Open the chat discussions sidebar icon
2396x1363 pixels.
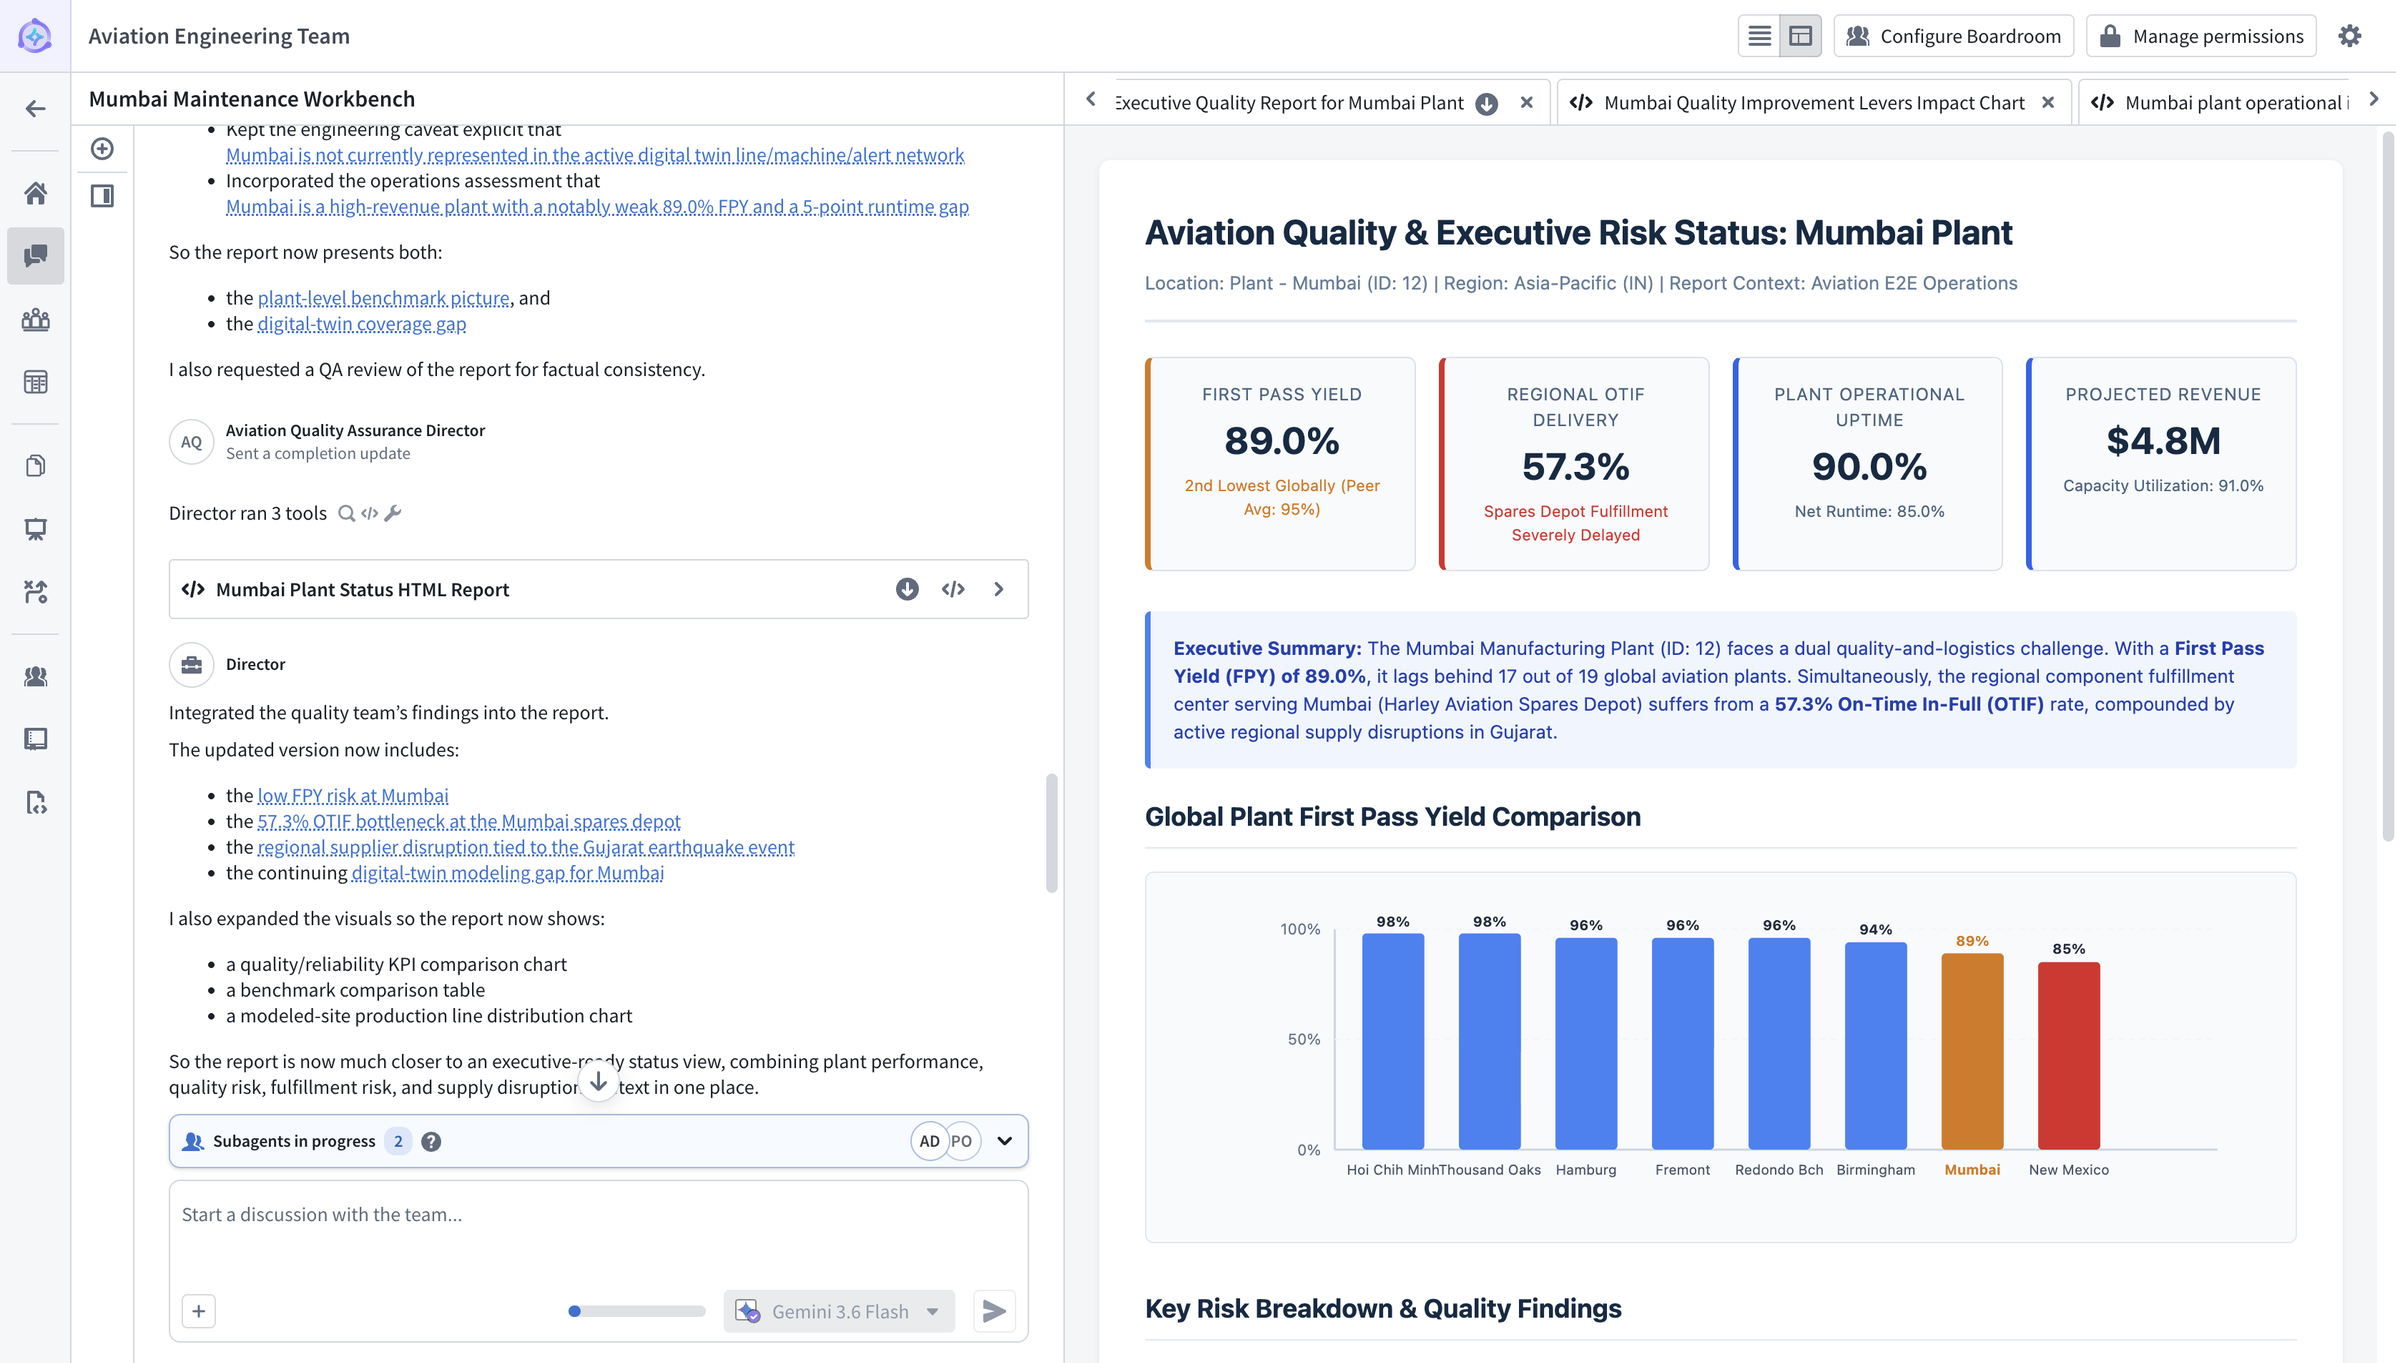tap(35, 256)
